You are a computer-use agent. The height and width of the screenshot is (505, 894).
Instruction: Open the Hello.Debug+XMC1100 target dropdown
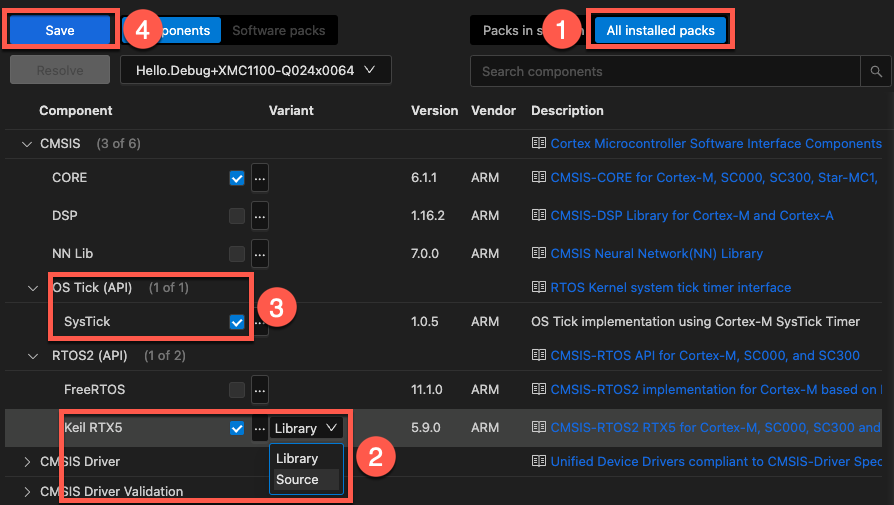coord(255,70)
